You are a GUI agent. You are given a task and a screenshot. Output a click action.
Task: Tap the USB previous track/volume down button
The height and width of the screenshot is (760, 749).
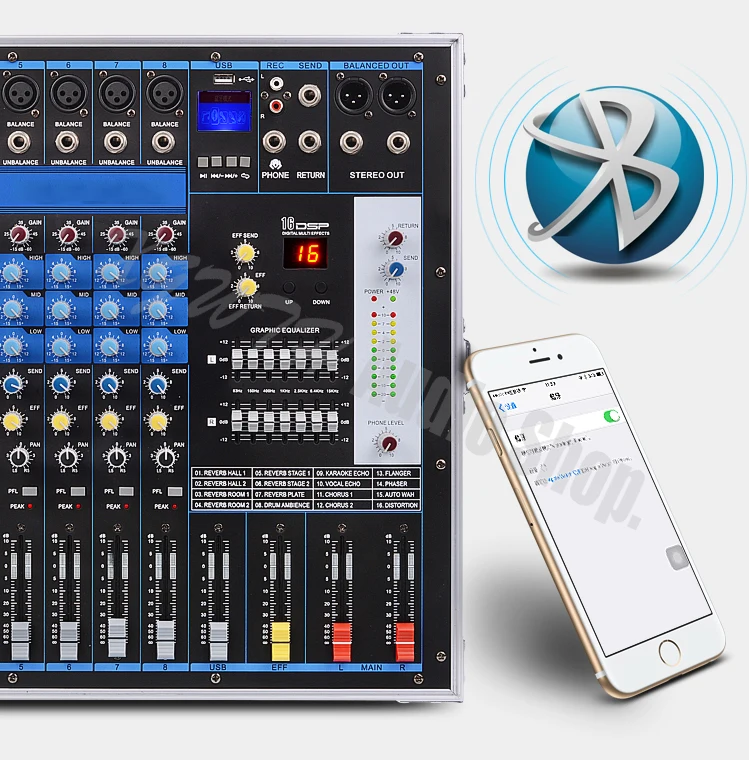tap(217, 161)
